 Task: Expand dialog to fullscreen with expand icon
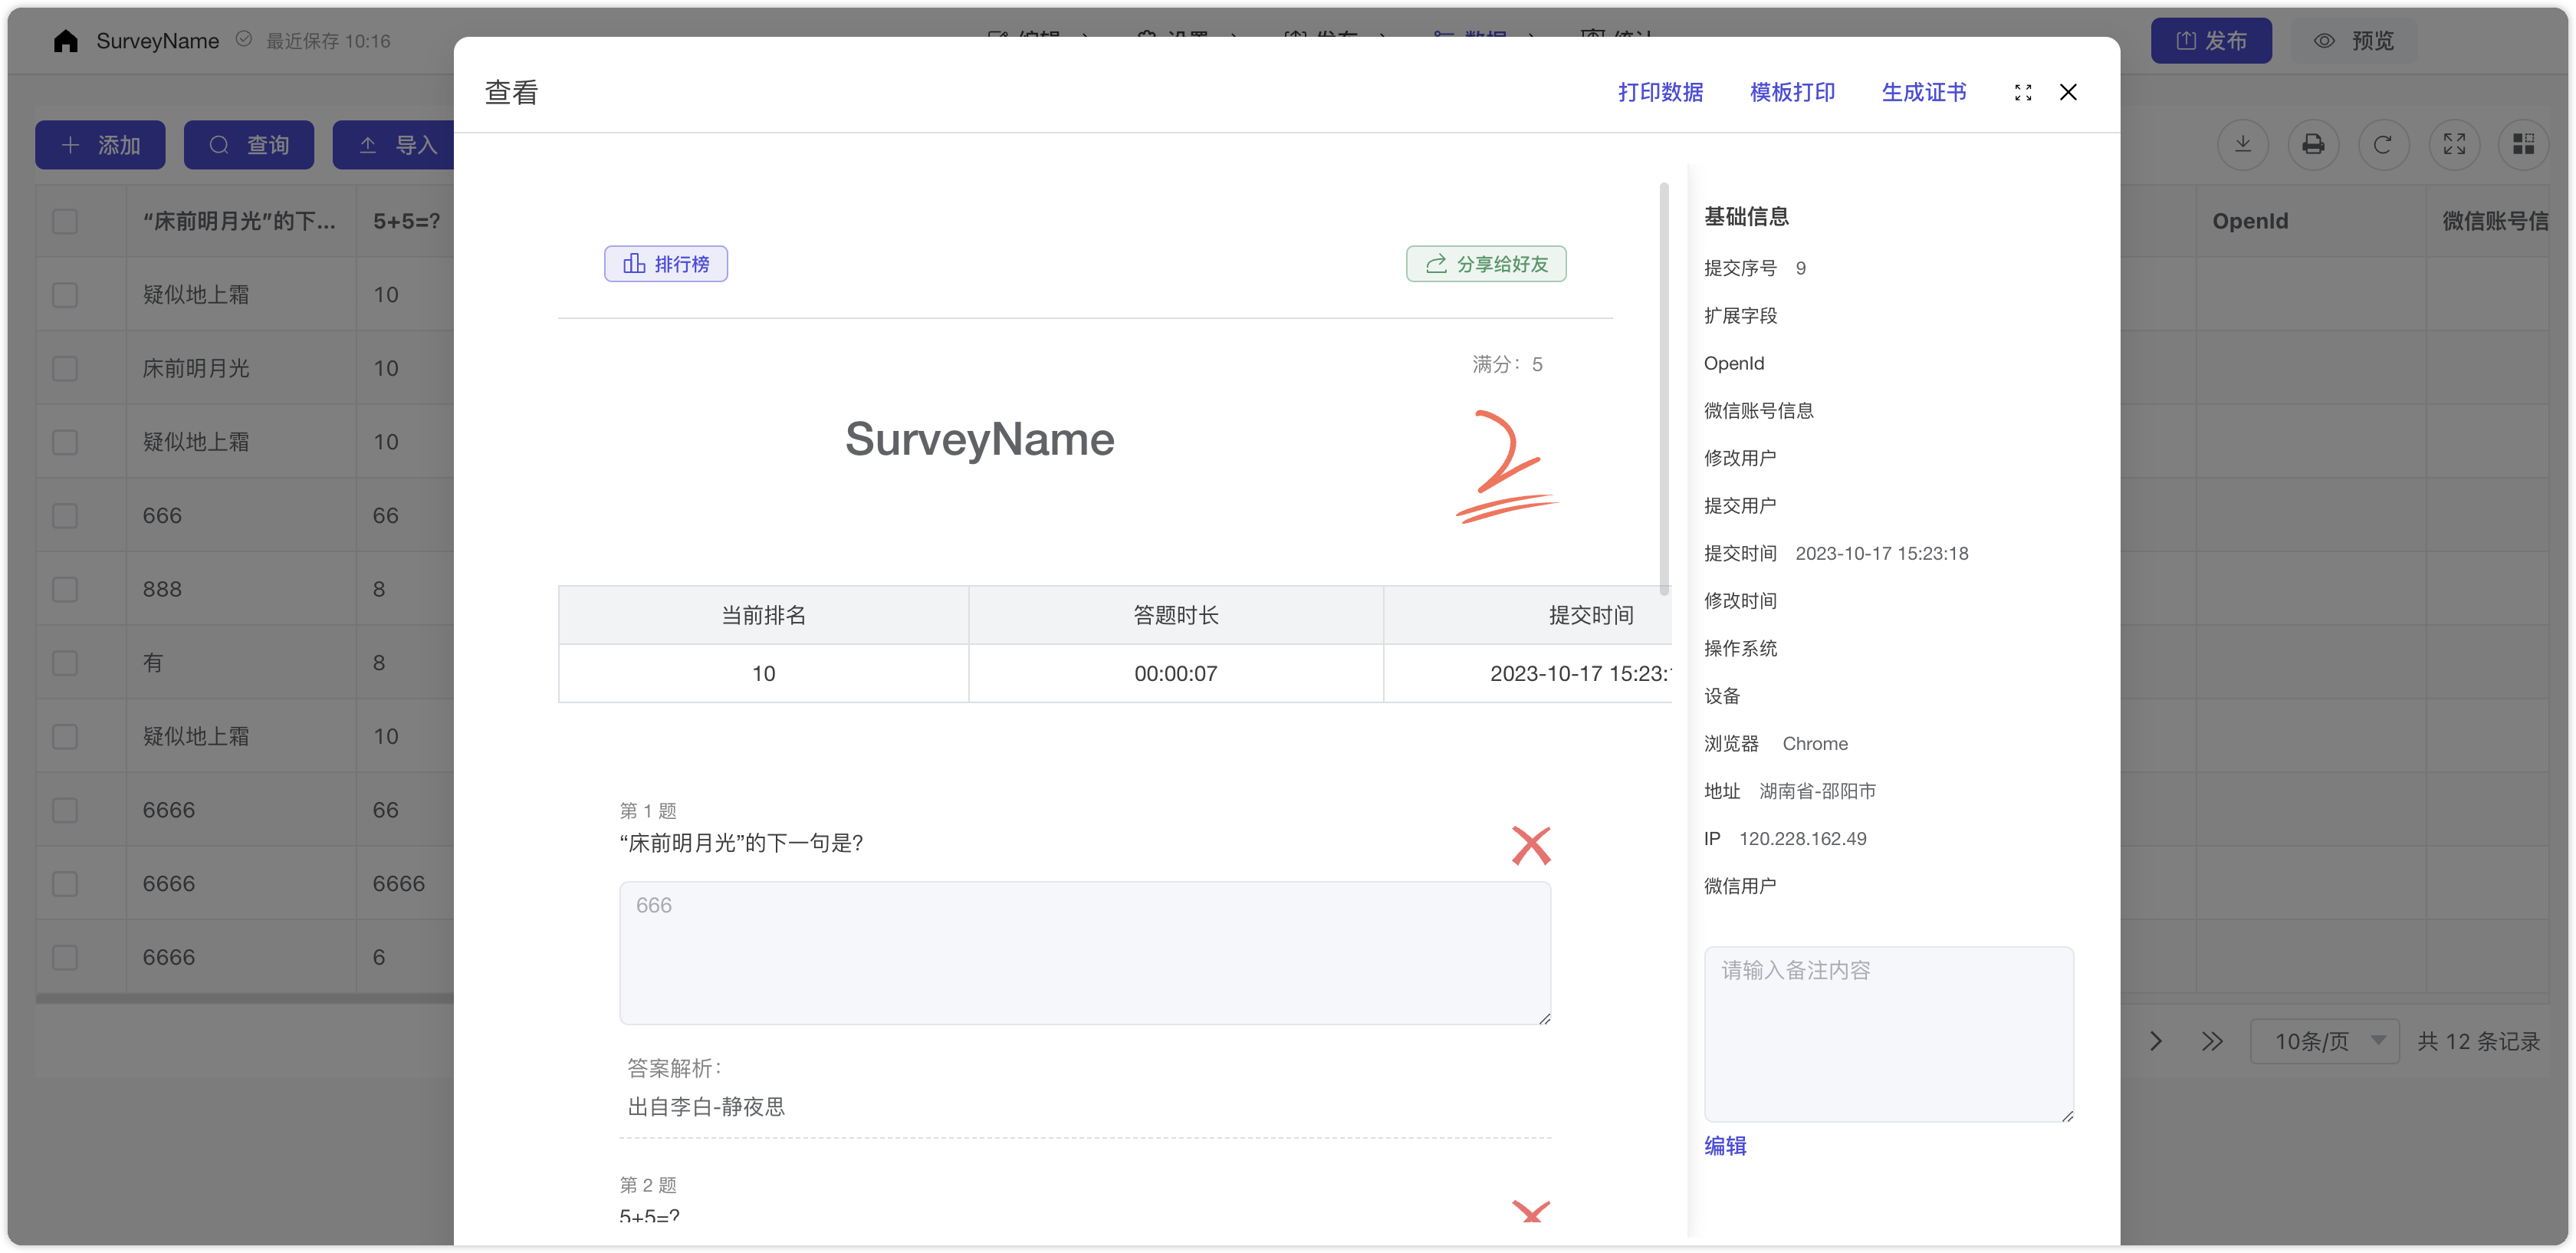(2023, 93)
